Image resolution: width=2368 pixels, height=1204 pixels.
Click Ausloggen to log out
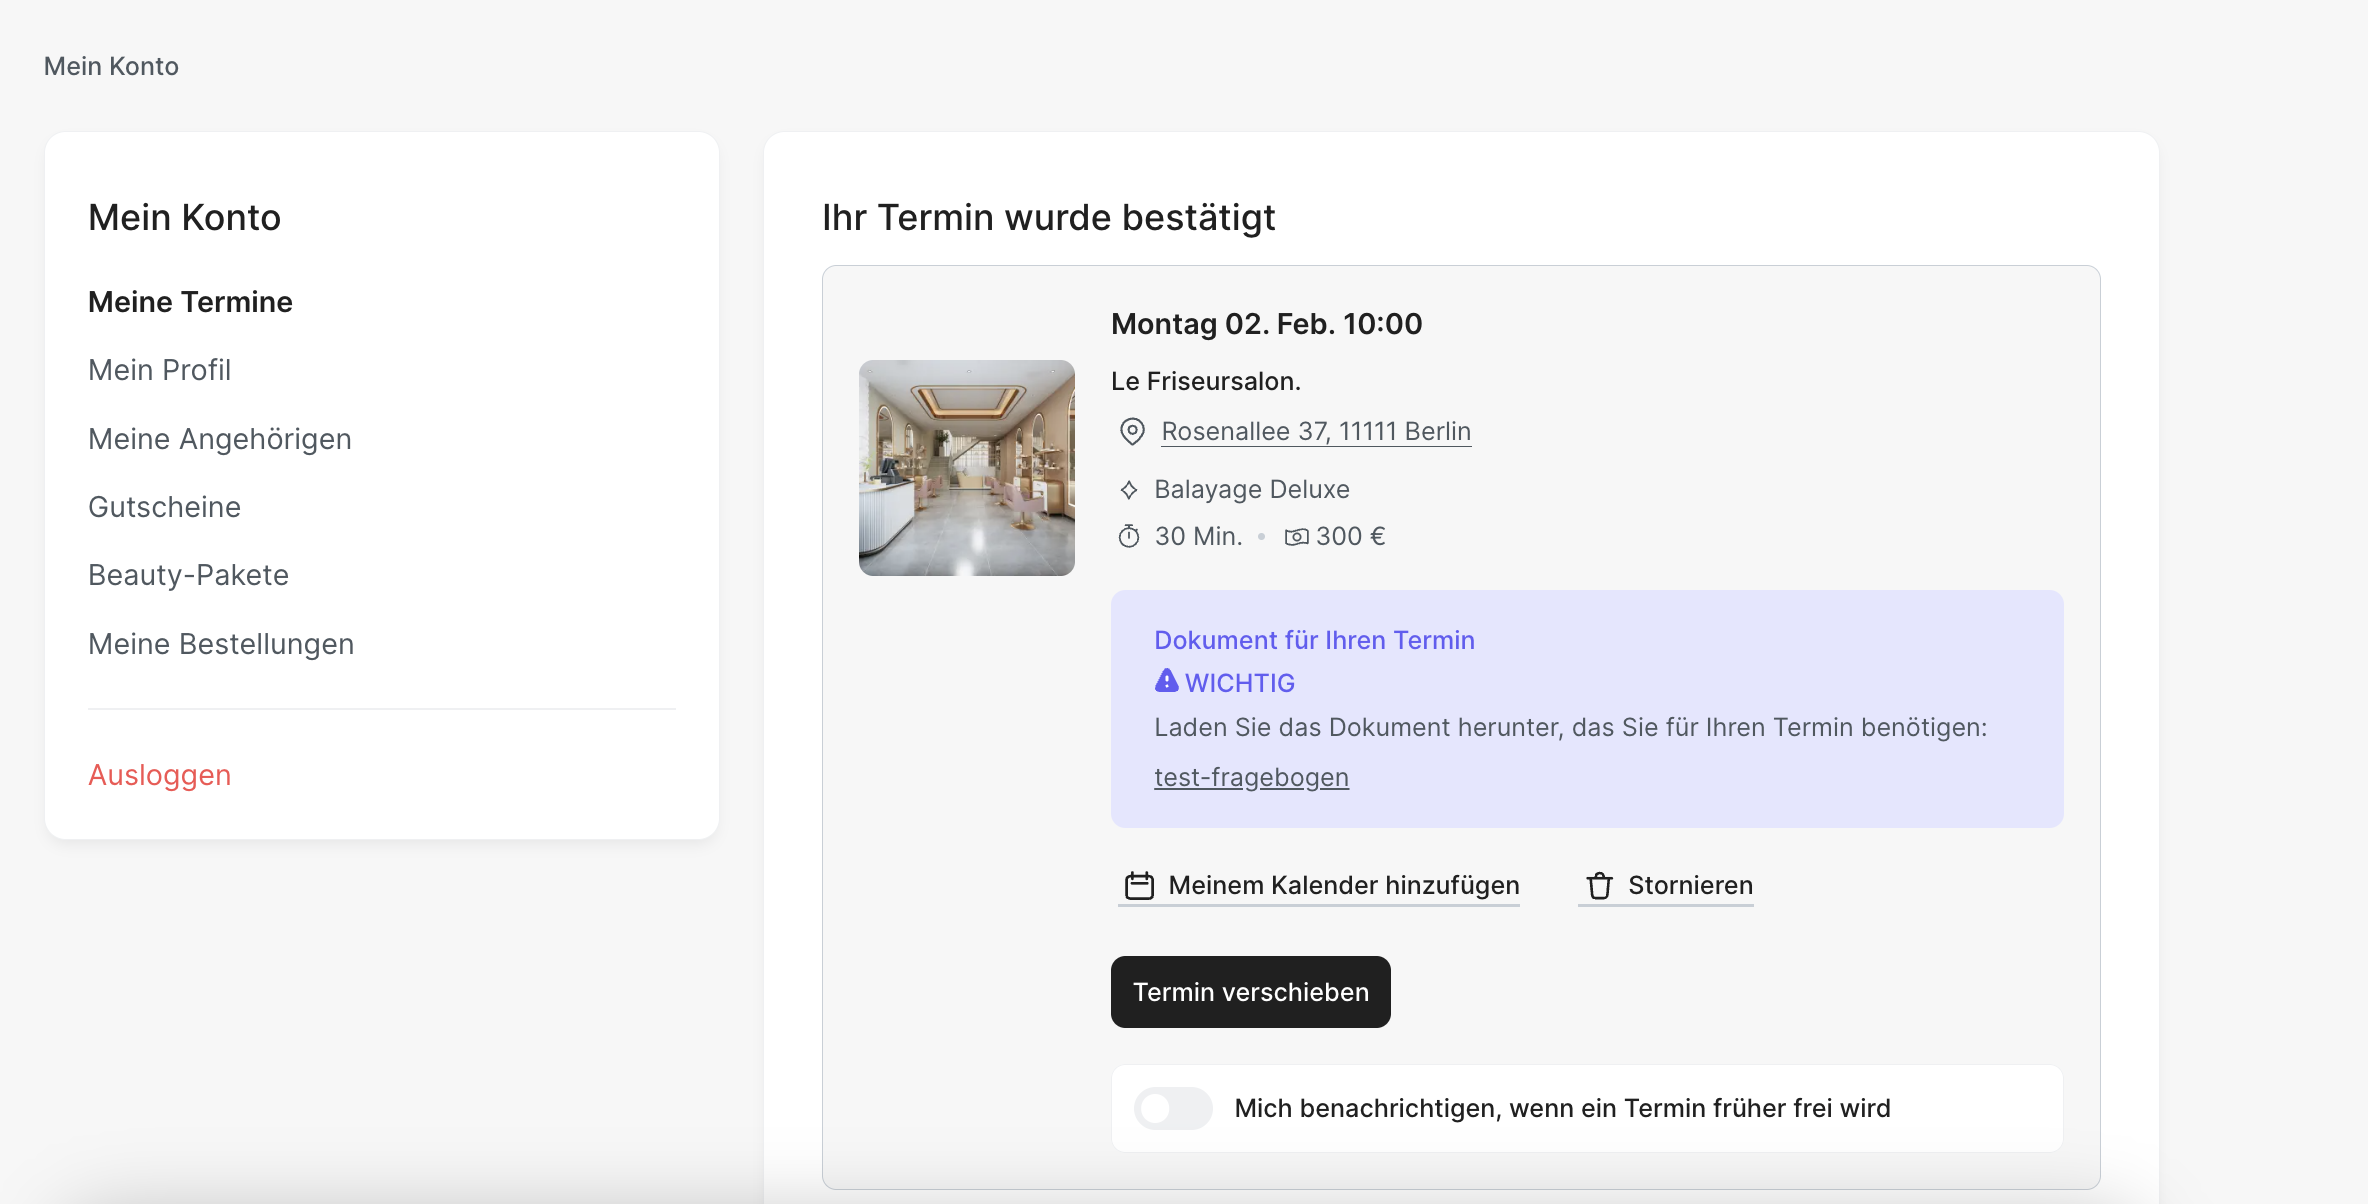(x=160, y=775)
